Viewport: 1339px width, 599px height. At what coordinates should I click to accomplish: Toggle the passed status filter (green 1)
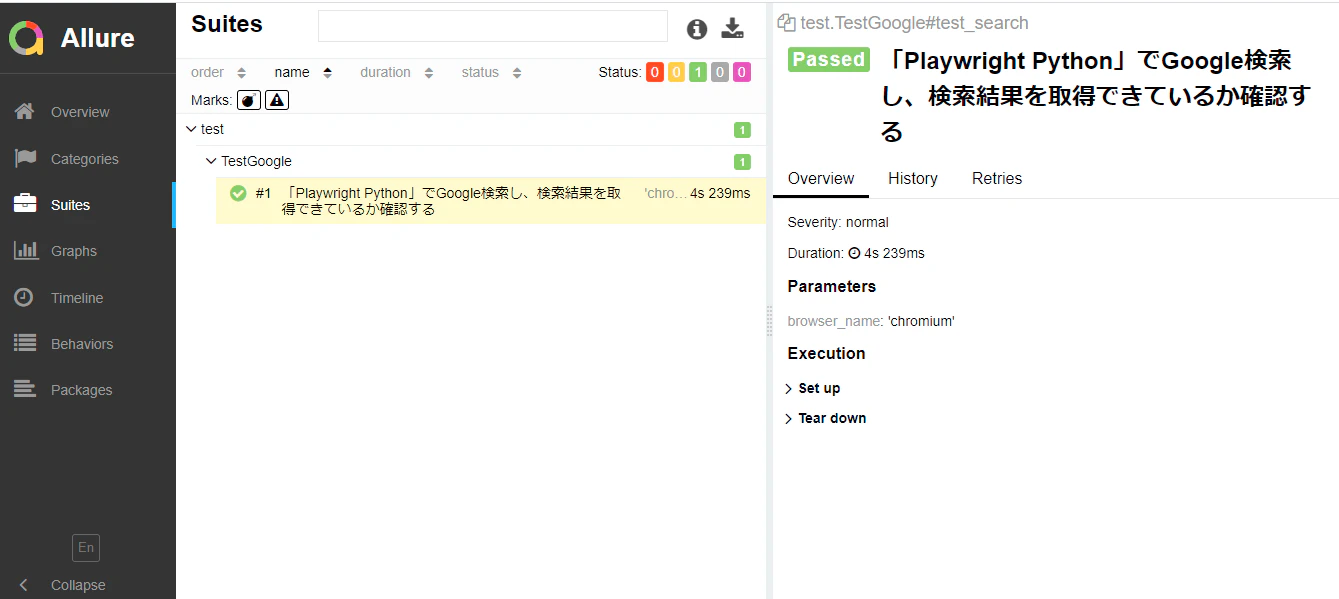click(698, 72)
